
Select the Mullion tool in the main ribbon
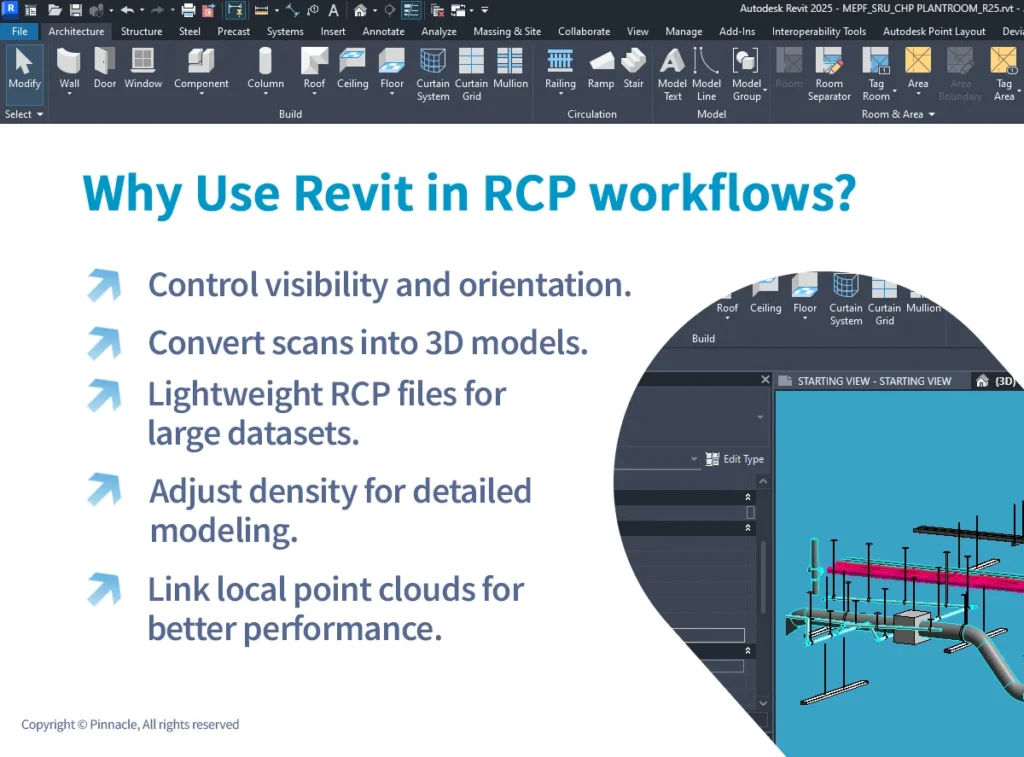coord(510,70)
